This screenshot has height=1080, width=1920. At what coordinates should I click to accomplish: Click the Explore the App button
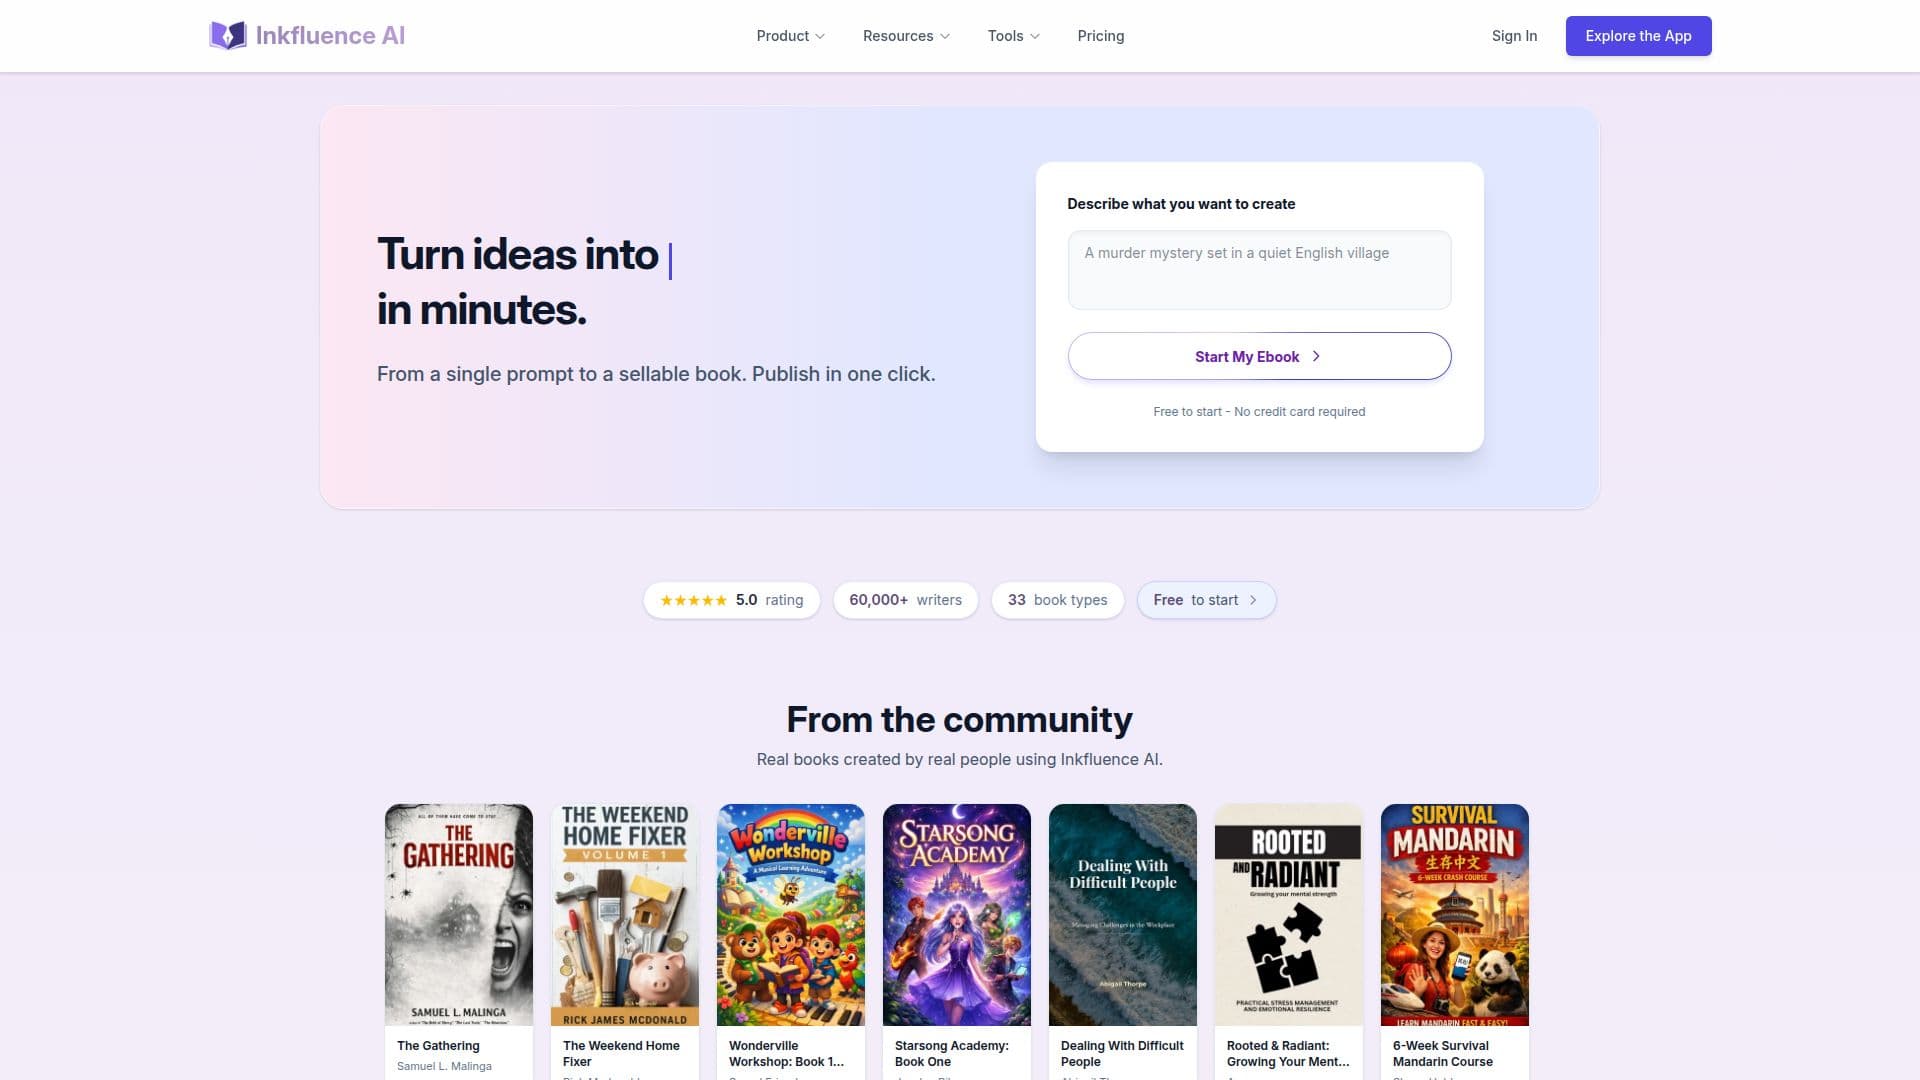click(x=1638, y=36)
